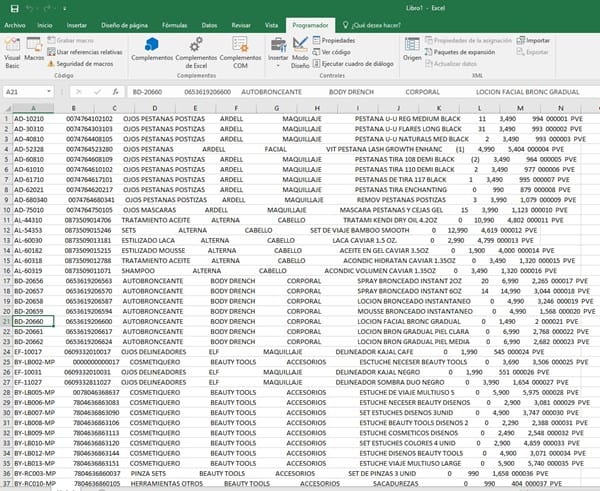600x491 pixels.
Task: Click Paquetes de expansión
Action: [460, 52]
